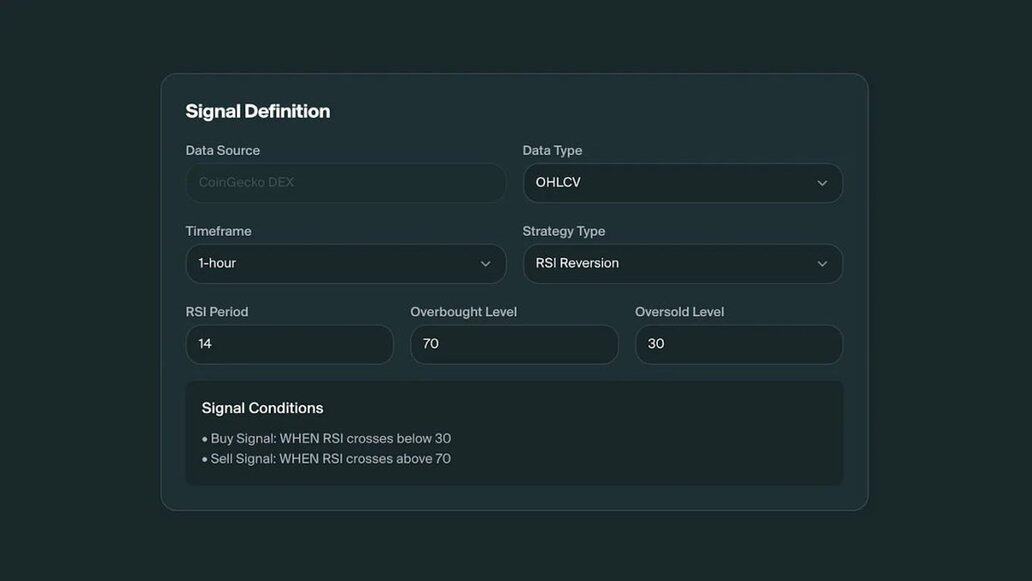The height and width of the screenshot is (581, 1032).
Task: Click the Strategy Type chevron arrow
Action: point(822,264)
